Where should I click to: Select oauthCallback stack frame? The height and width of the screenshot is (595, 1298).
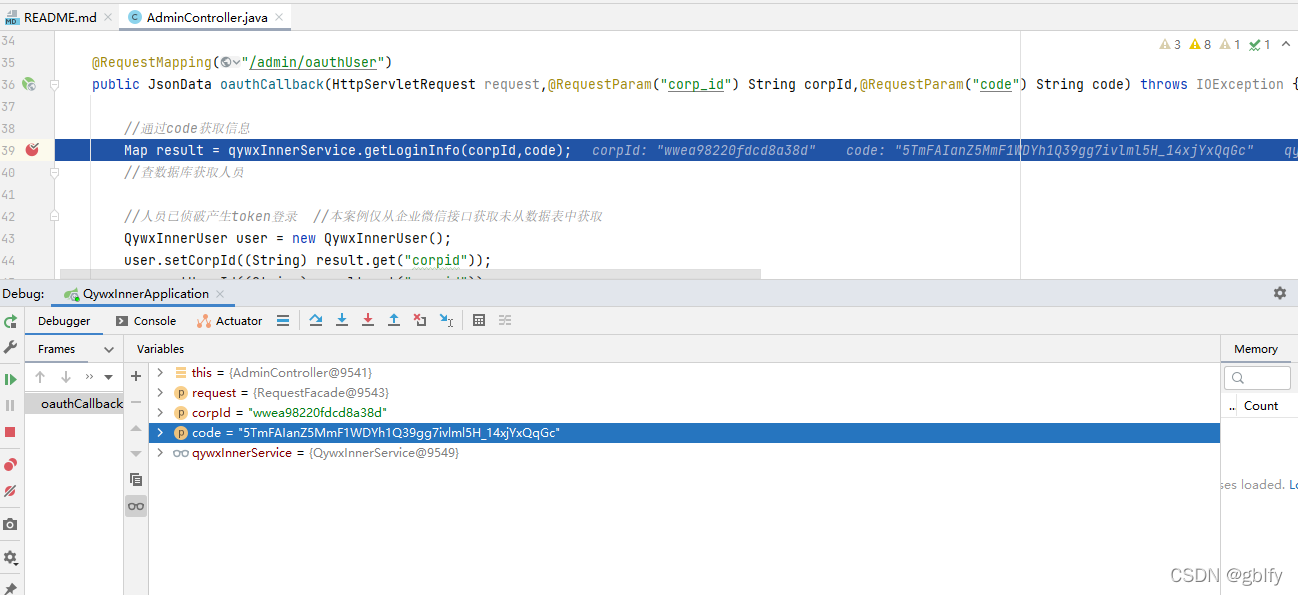click(74, 404)
